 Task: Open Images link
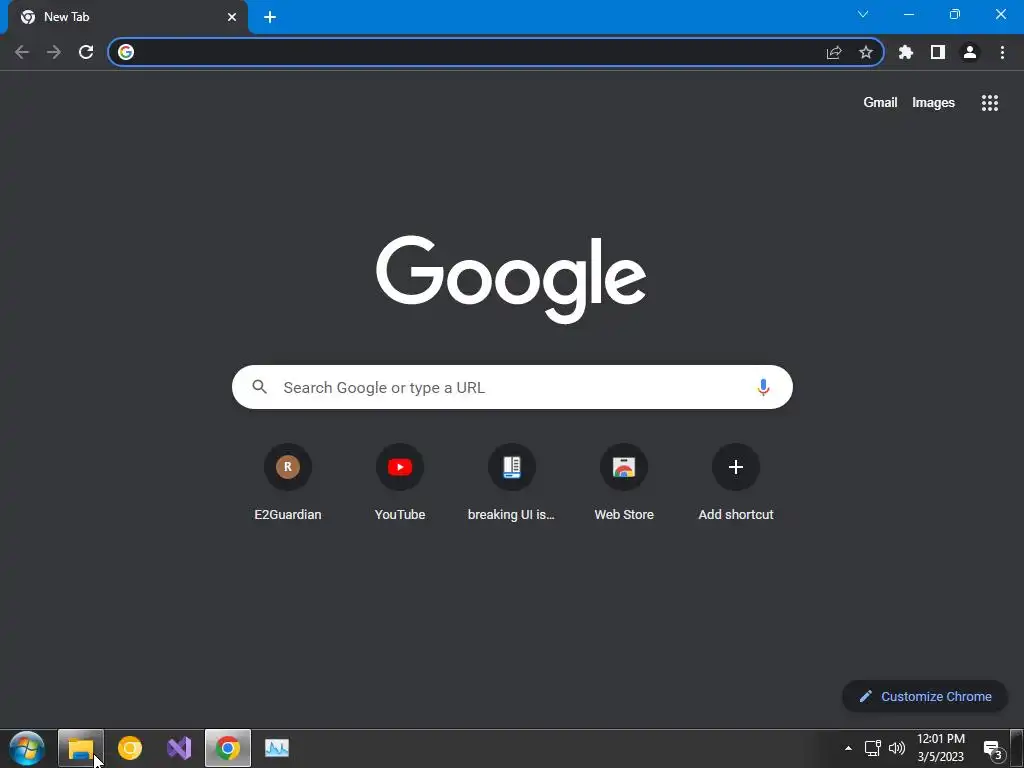933,103
